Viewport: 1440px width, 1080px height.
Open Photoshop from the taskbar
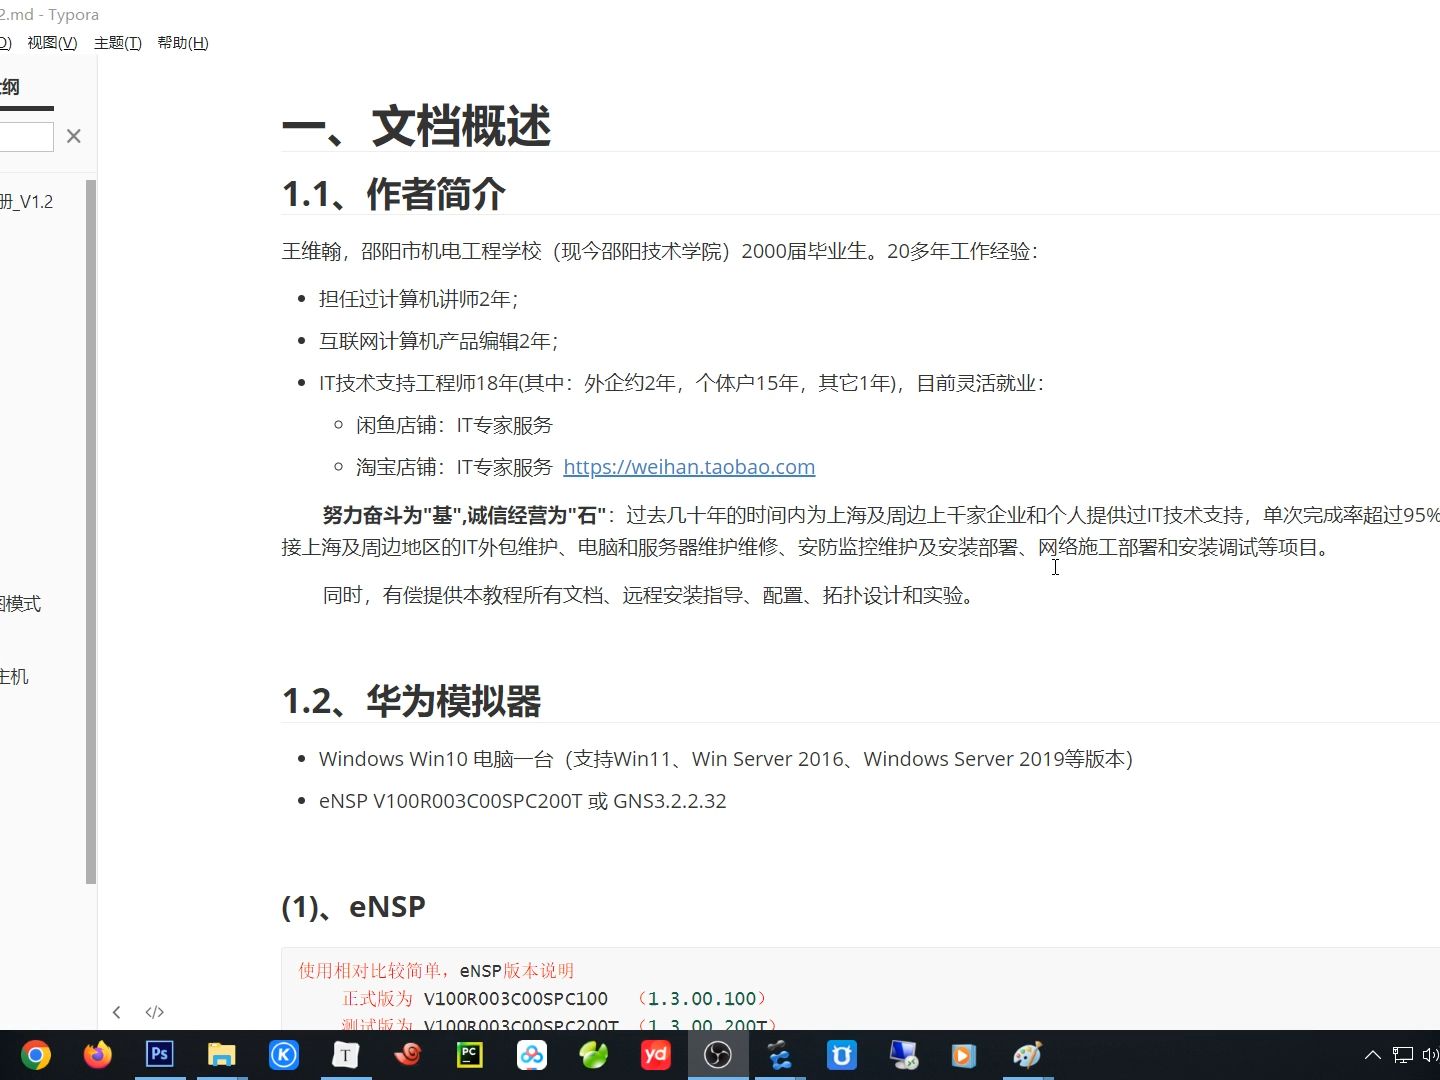159,1054
